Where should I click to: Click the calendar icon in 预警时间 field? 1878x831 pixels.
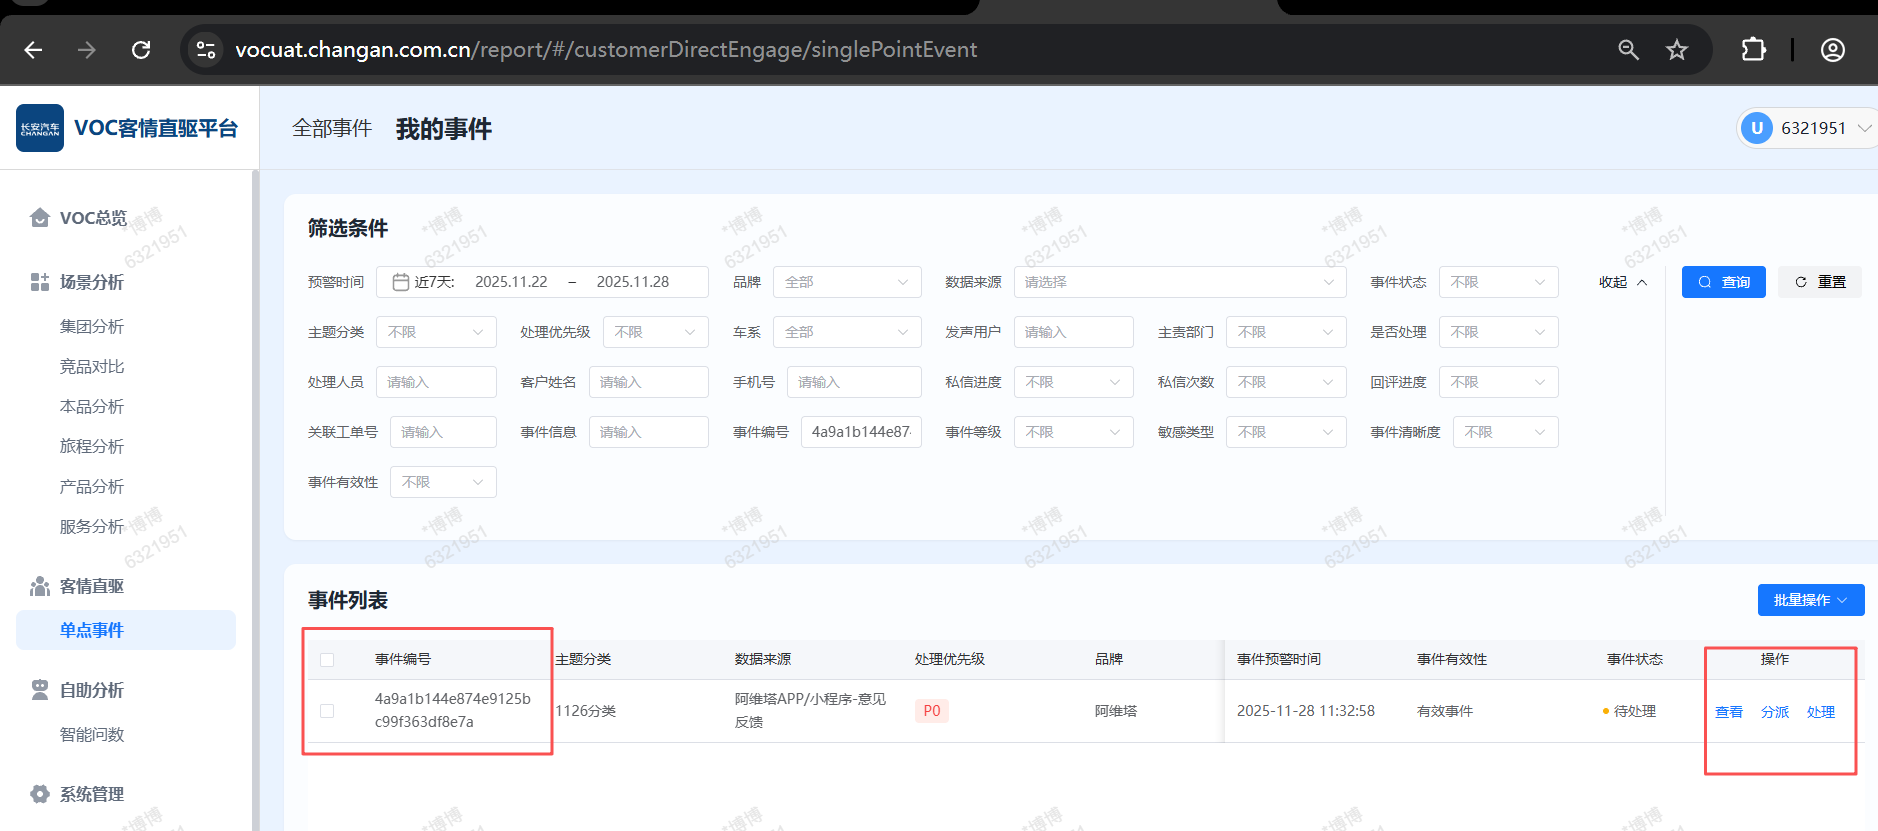point(401,282)
